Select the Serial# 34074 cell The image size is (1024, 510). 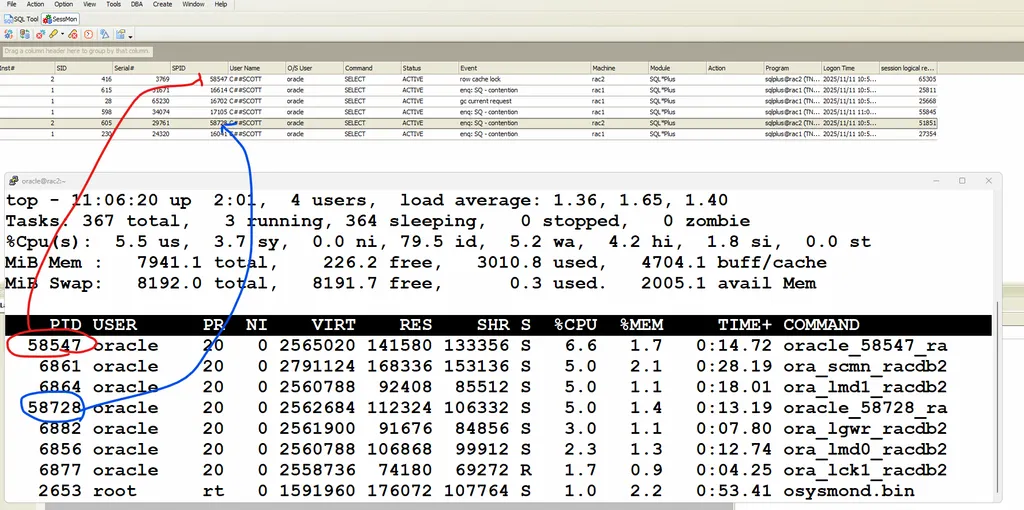click(141, 112)
